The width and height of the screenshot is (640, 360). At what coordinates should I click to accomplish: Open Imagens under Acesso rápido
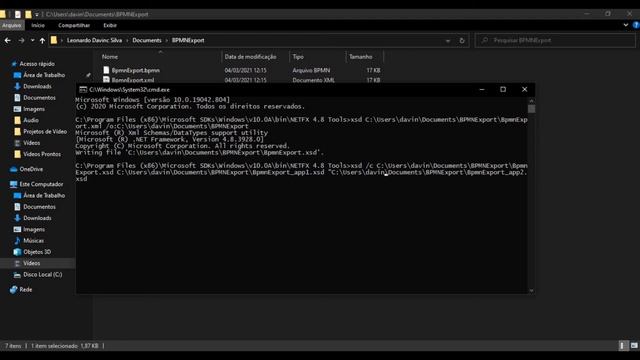(x=34, y=109)
